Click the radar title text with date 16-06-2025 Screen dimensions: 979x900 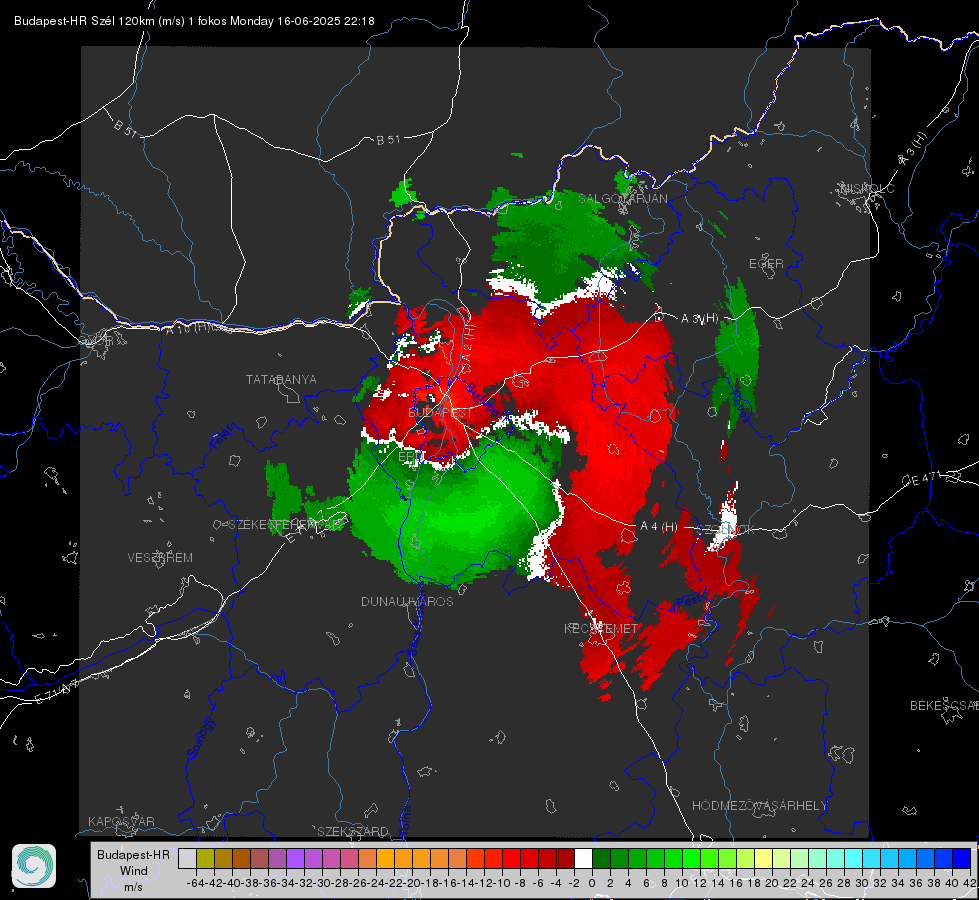click(194, 21)
